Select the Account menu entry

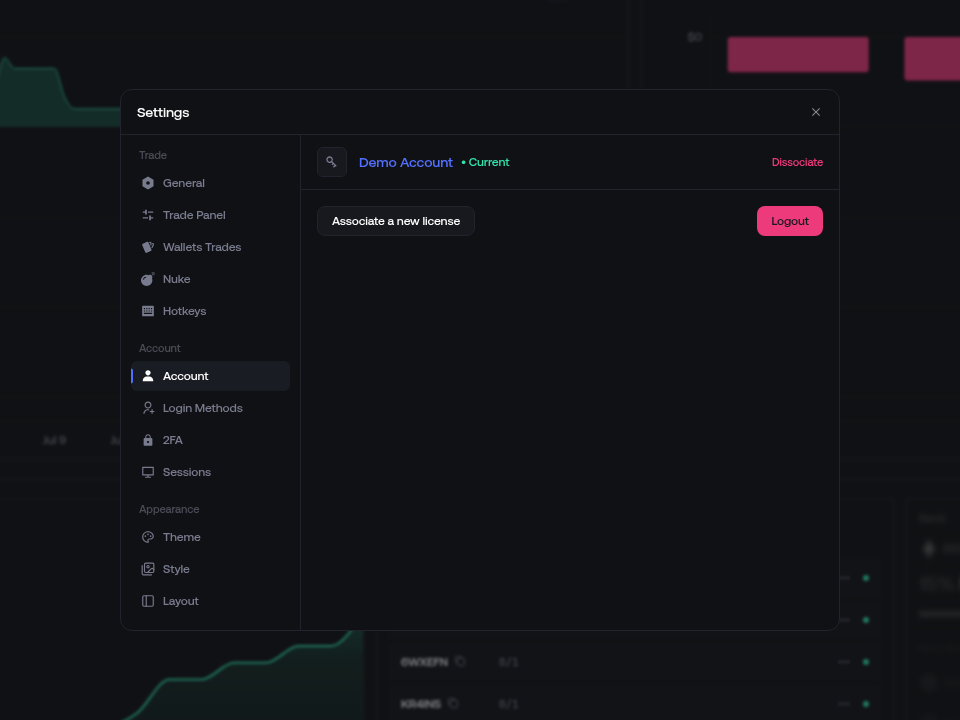(x=210, y=376)
